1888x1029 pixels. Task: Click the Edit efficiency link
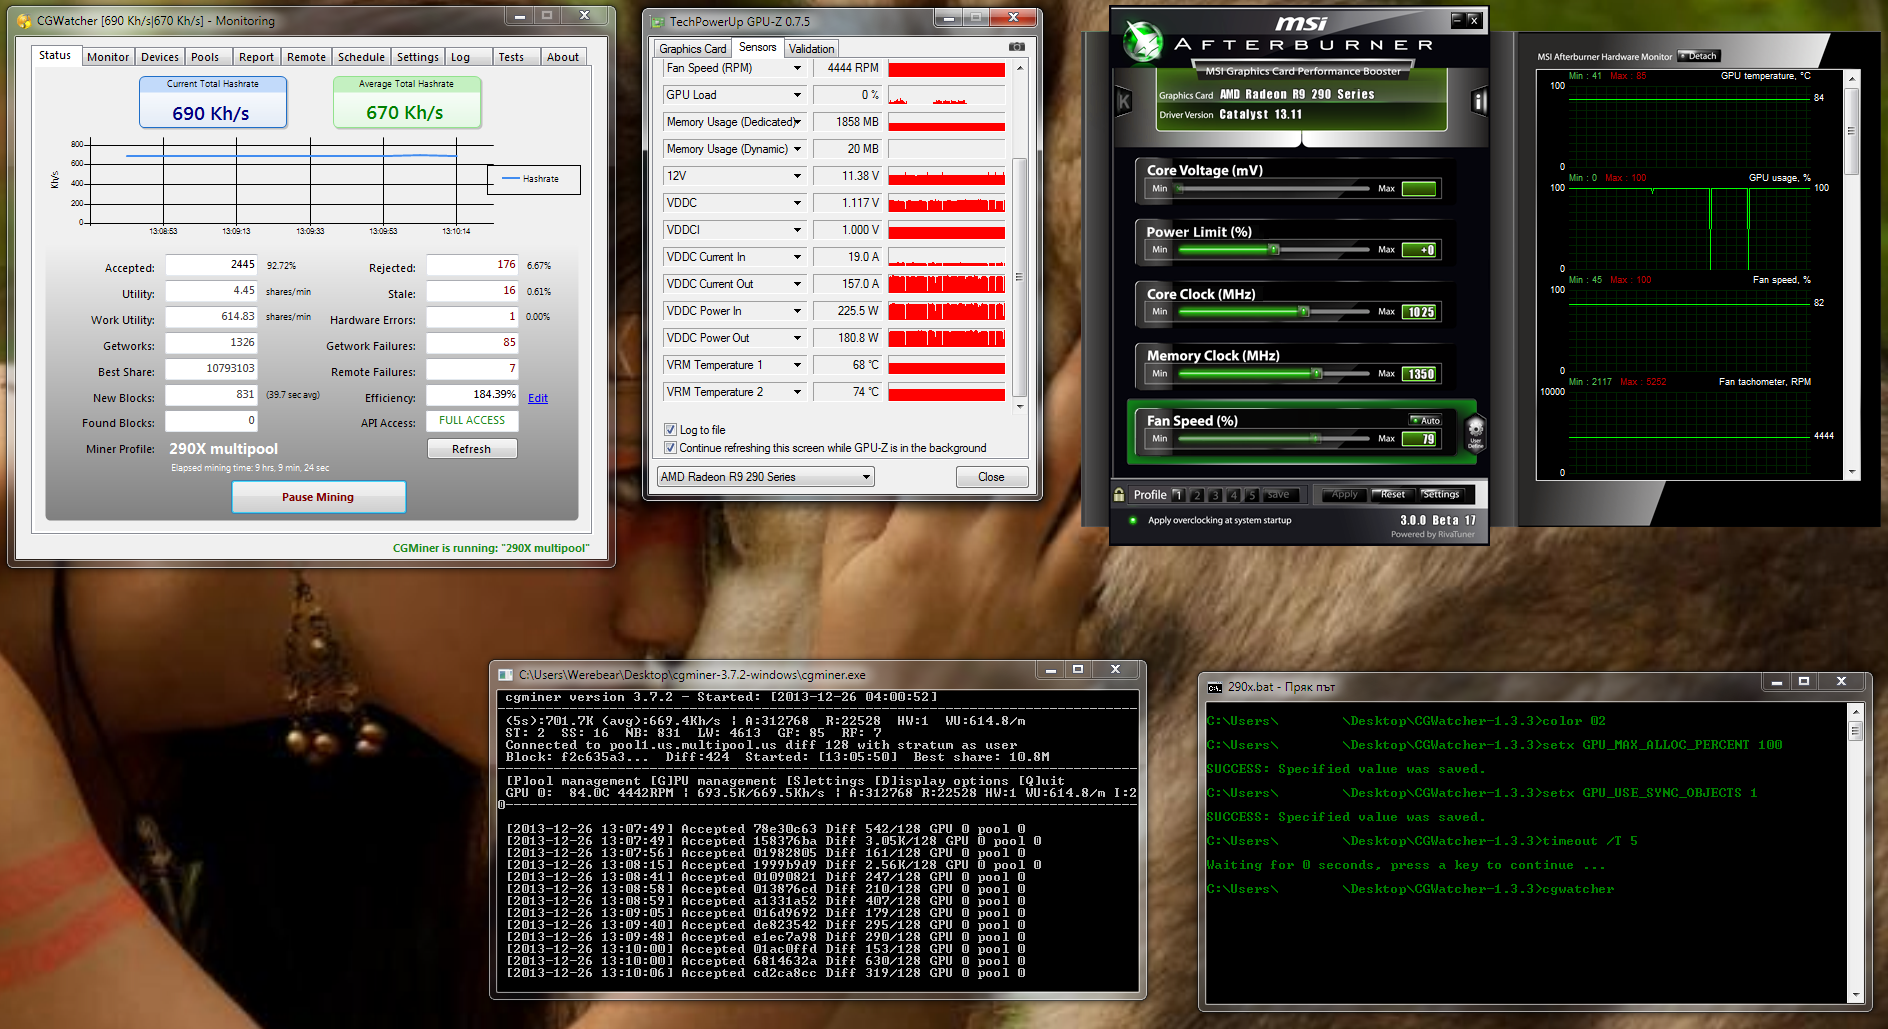coord(538,398)
